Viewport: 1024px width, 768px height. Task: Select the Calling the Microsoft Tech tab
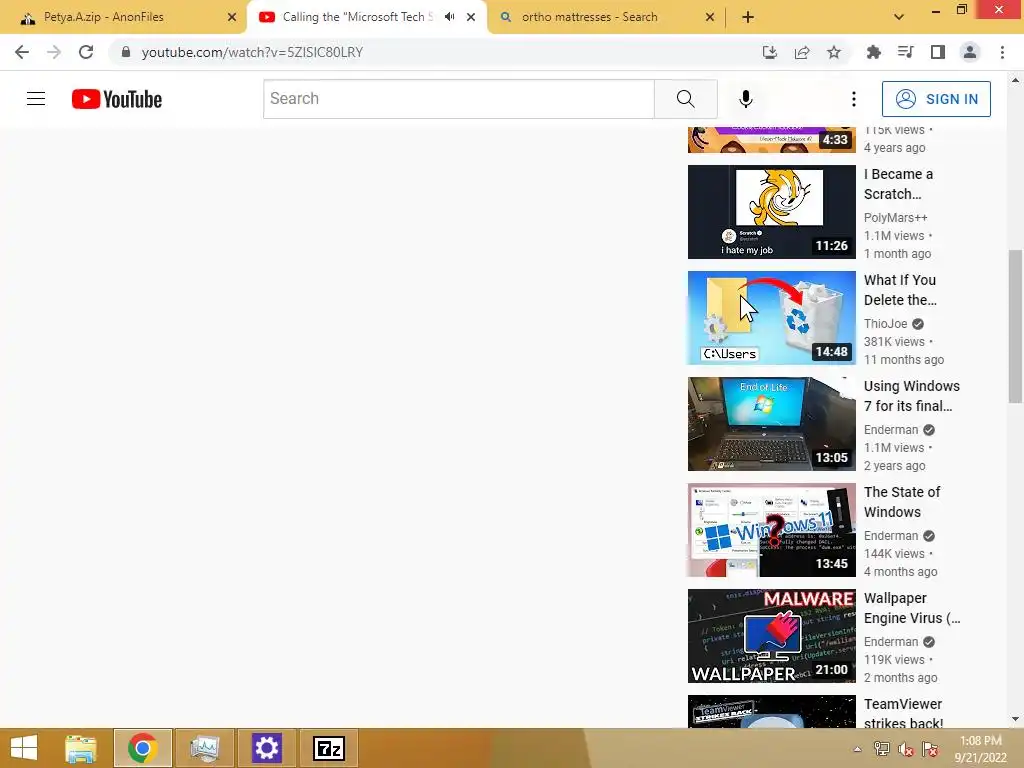(x=358, y=17)
